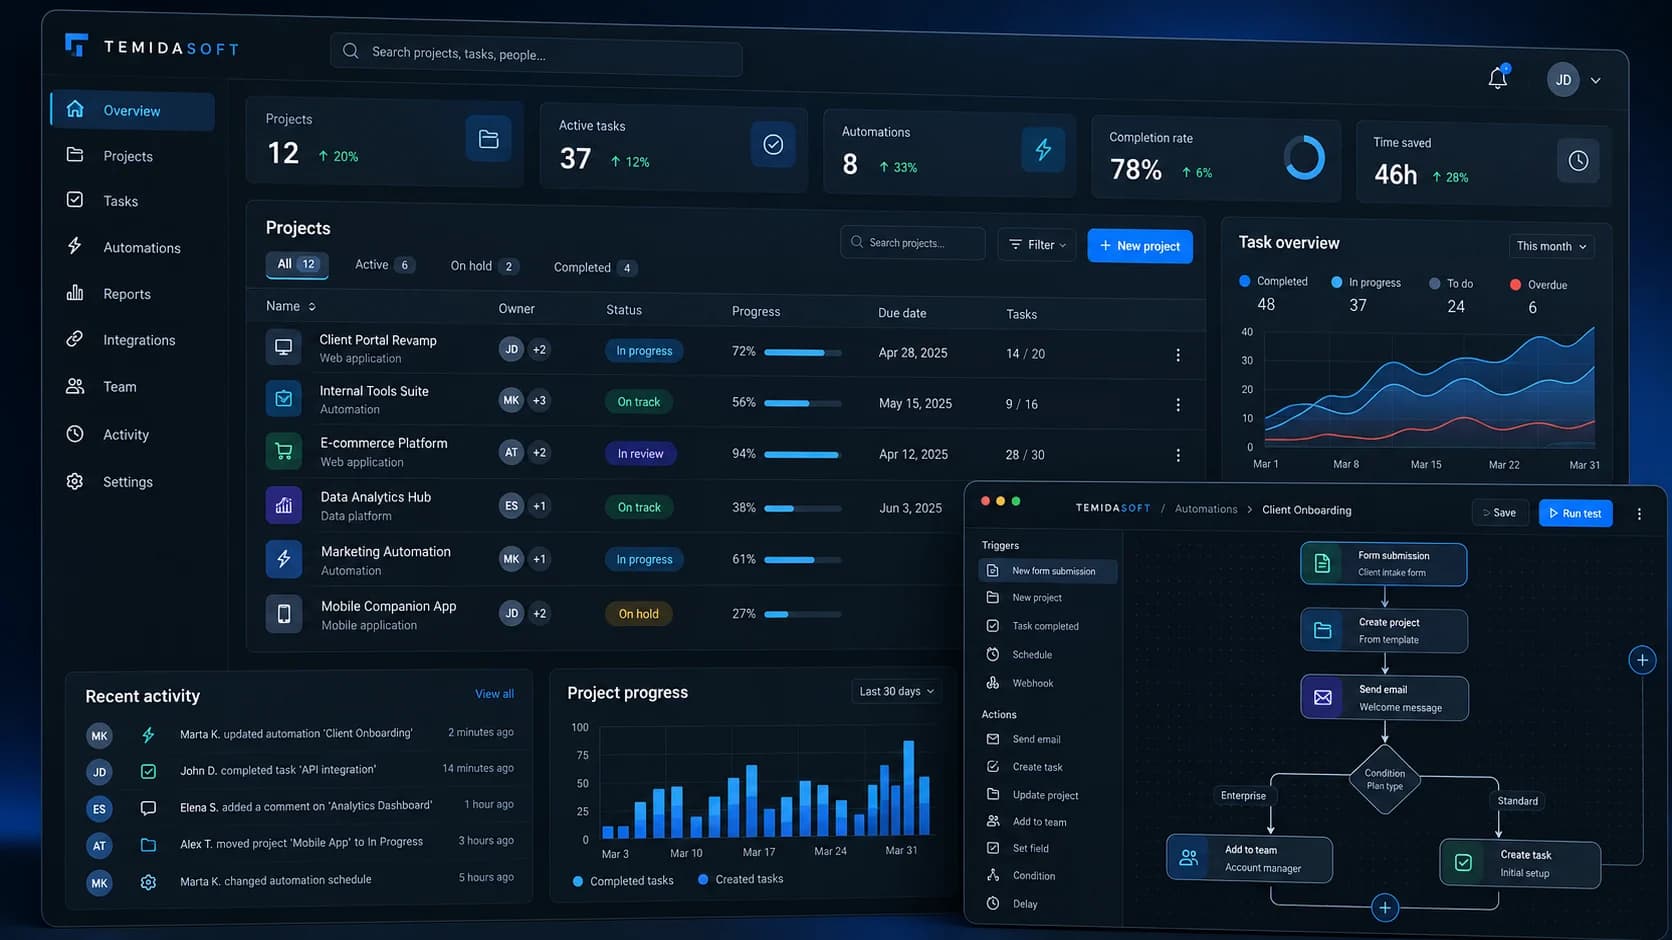Viewport: 1672px width, 940px height.
Task: Open the JD user account dropdown
Action: [x=1574, y=80]
